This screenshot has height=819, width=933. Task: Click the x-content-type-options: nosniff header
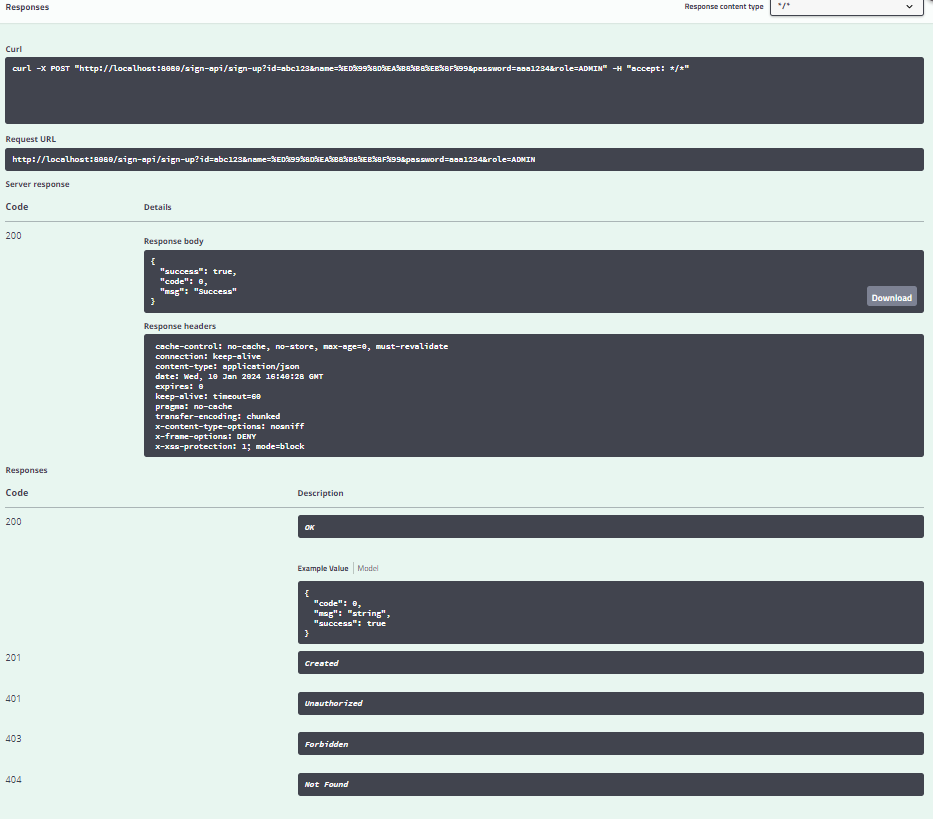coord(230,427)
